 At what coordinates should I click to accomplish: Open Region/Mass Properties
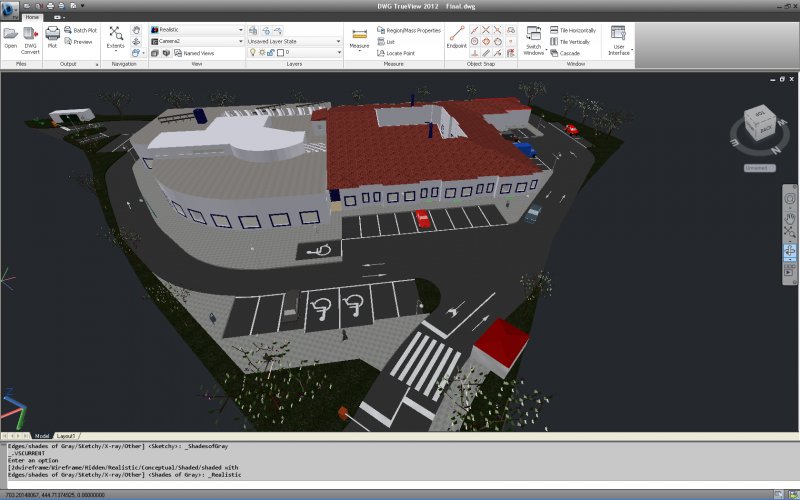point(409,30)
